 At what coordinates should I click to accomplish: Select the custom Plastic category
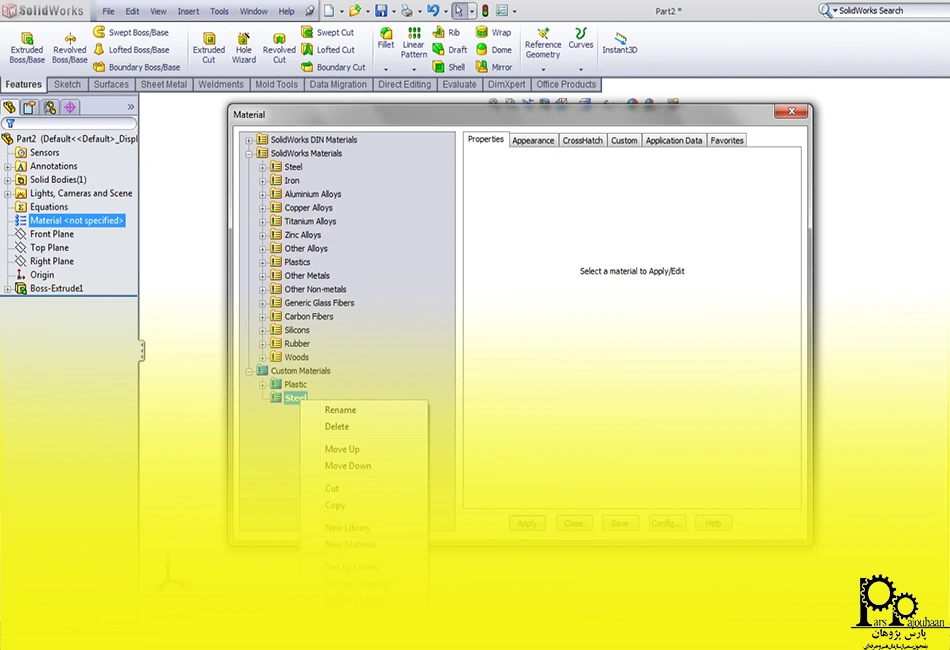(x=296, y=385)
